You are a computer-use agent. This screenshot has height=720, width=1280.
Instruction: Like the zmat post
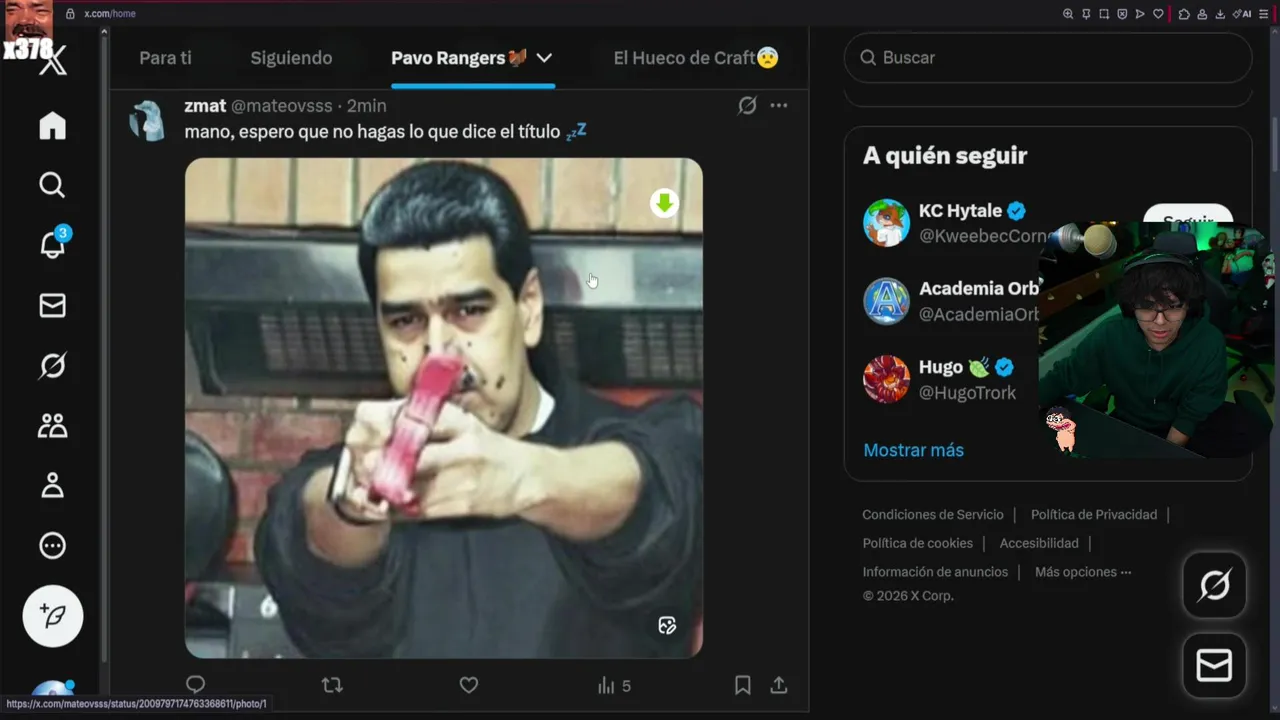click(469, 685)
